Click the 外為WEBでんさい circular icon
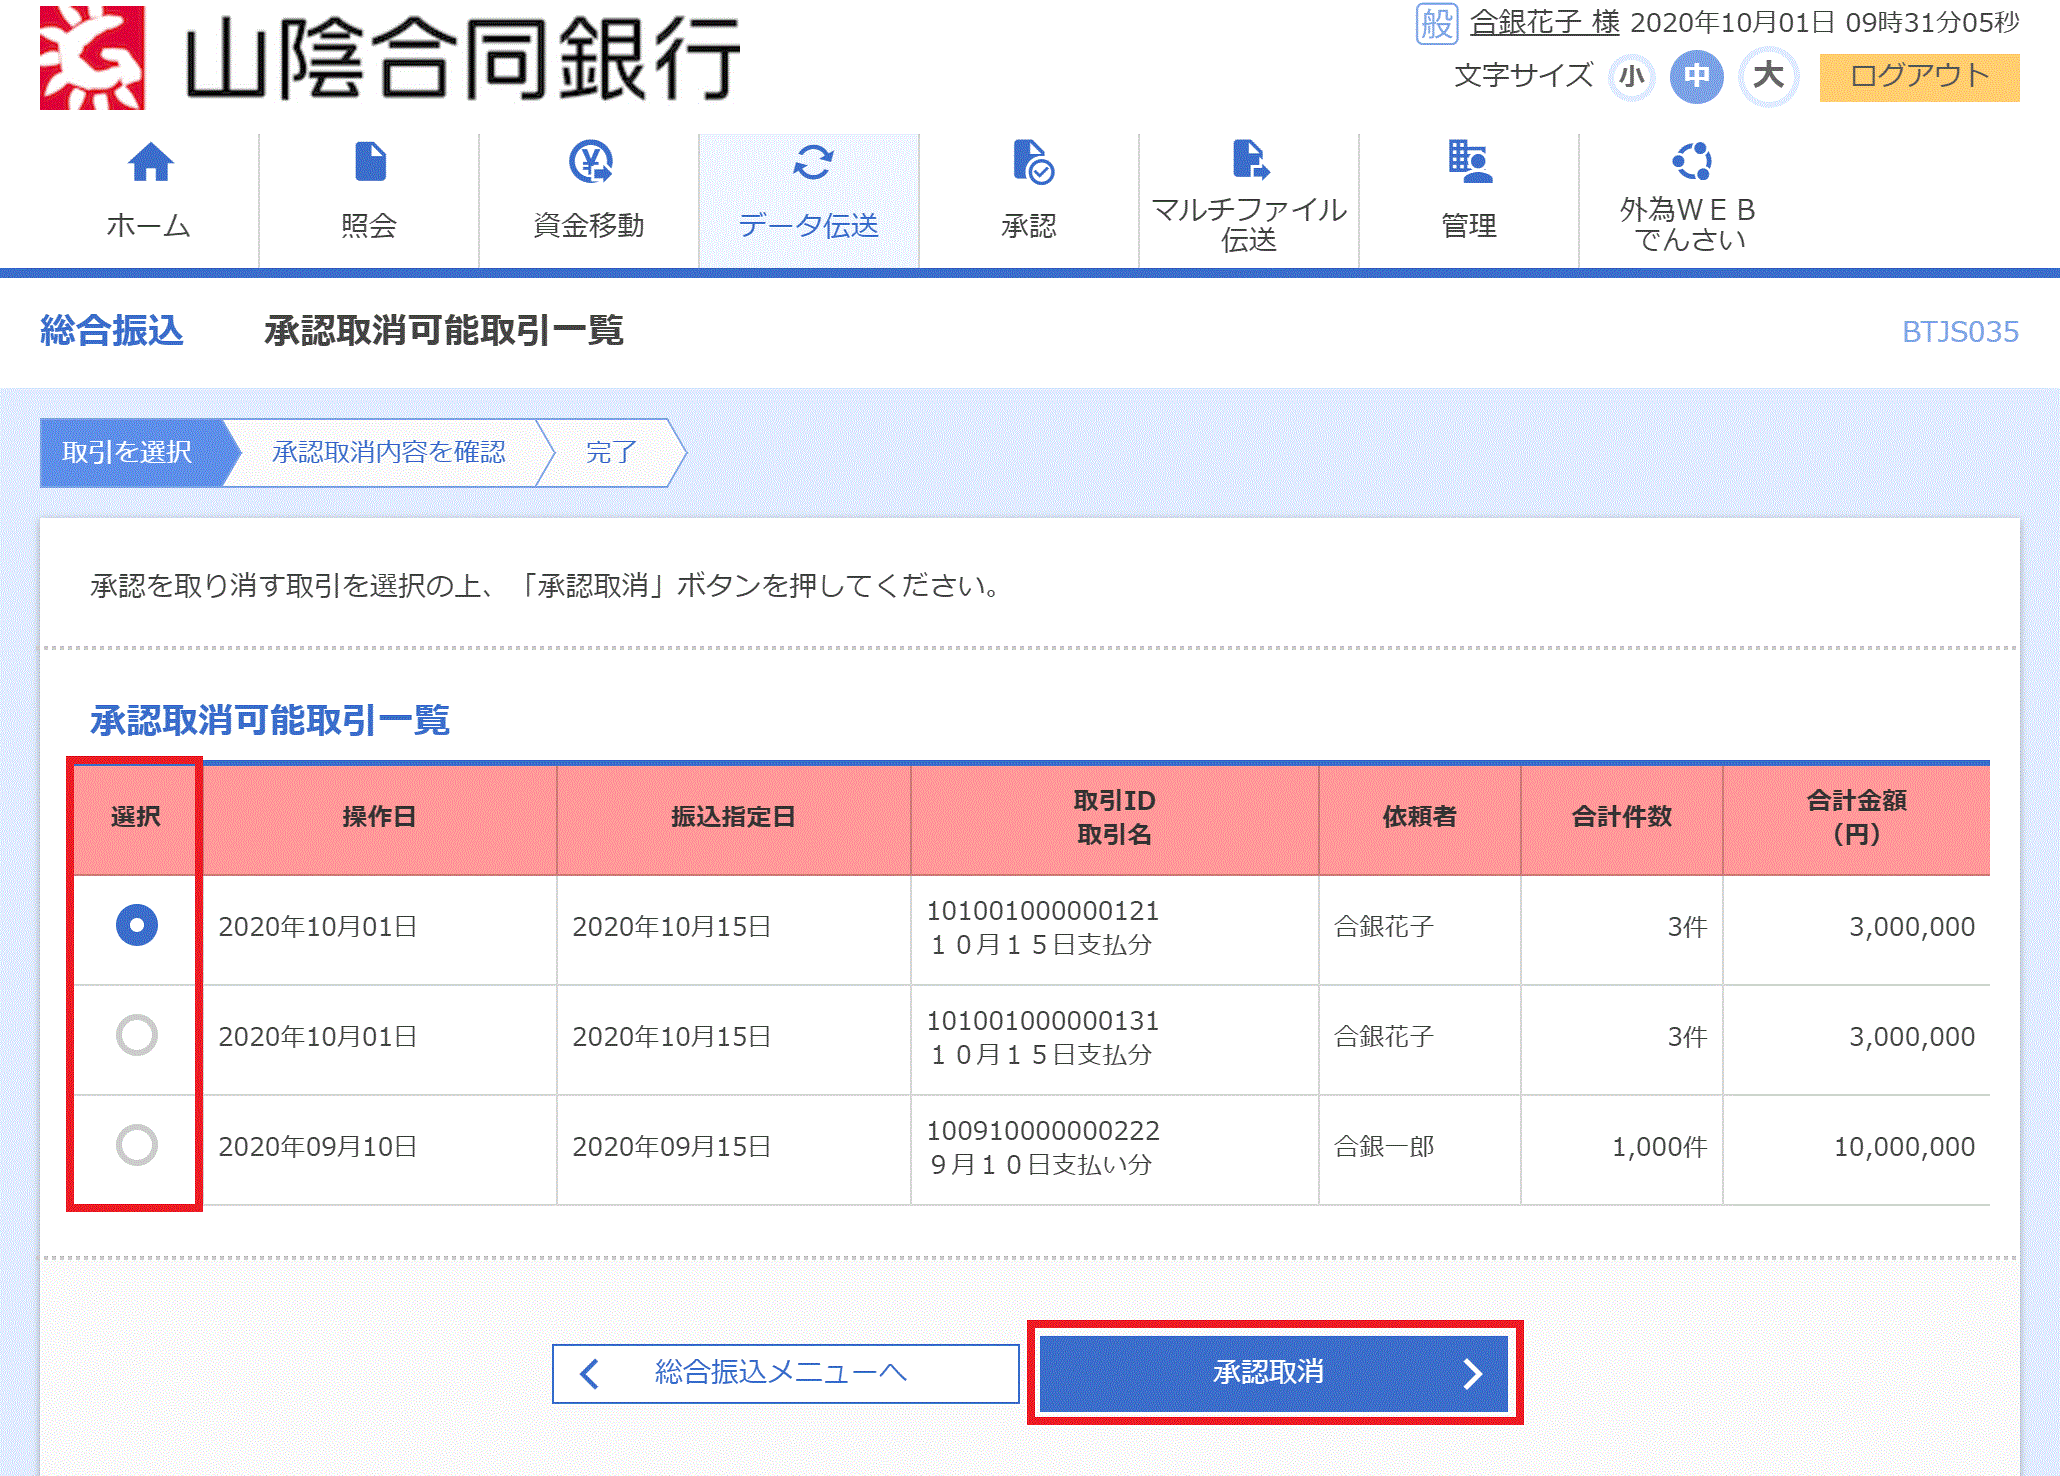2060x1476 pixels. pyautogui.click(x=1692, y=161)
